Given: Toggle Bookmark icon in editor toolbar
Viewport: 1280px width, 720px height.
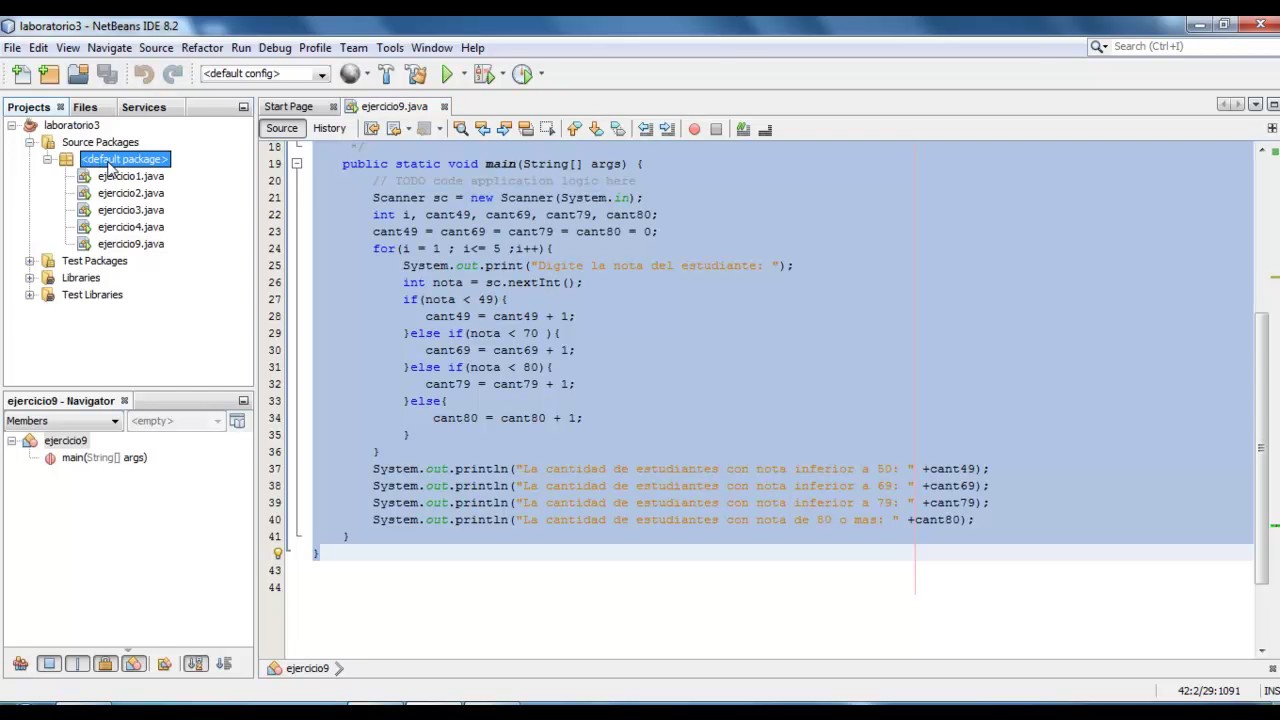Looking at the screenshot, I should click(x=617, y=129).
